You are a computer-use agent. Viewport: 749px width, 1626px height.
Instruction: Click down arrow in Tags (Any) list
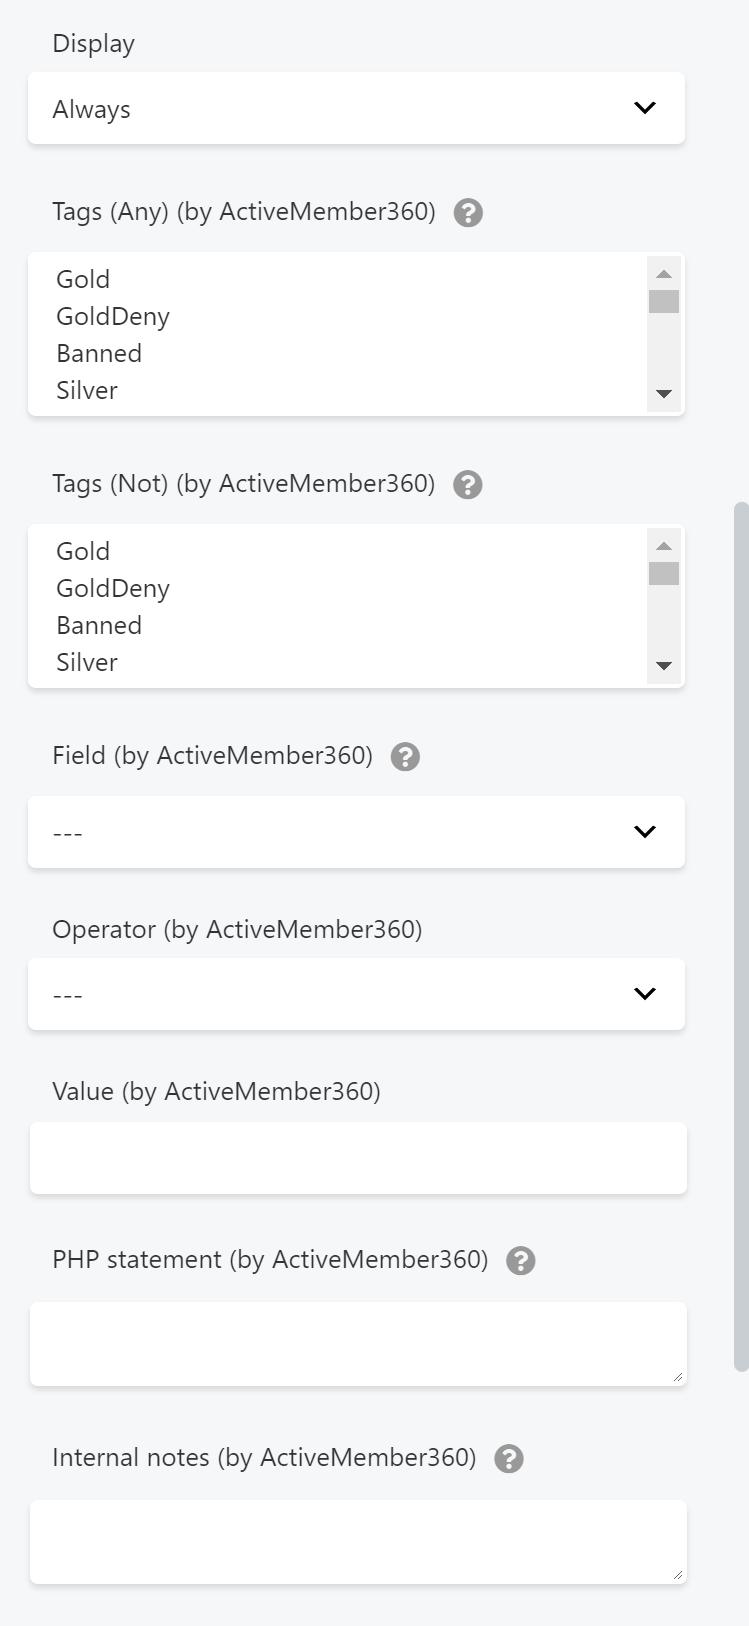pyautogui.click(x=664, y=395)
